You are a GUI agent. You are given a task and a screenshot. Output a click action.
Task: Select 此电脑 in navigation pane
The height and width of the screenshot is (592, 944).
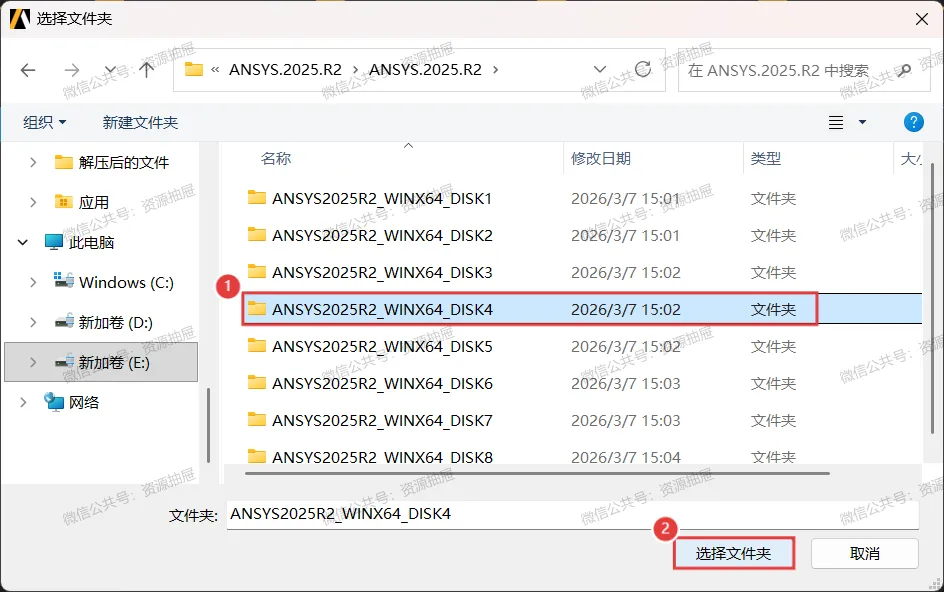[92, 243]
